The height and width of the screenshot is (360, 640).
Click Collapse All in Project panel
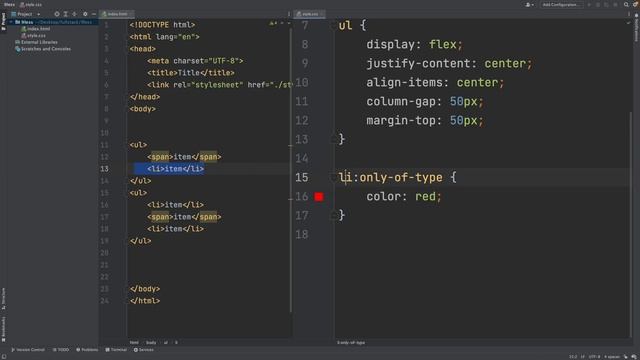(74, 14)
